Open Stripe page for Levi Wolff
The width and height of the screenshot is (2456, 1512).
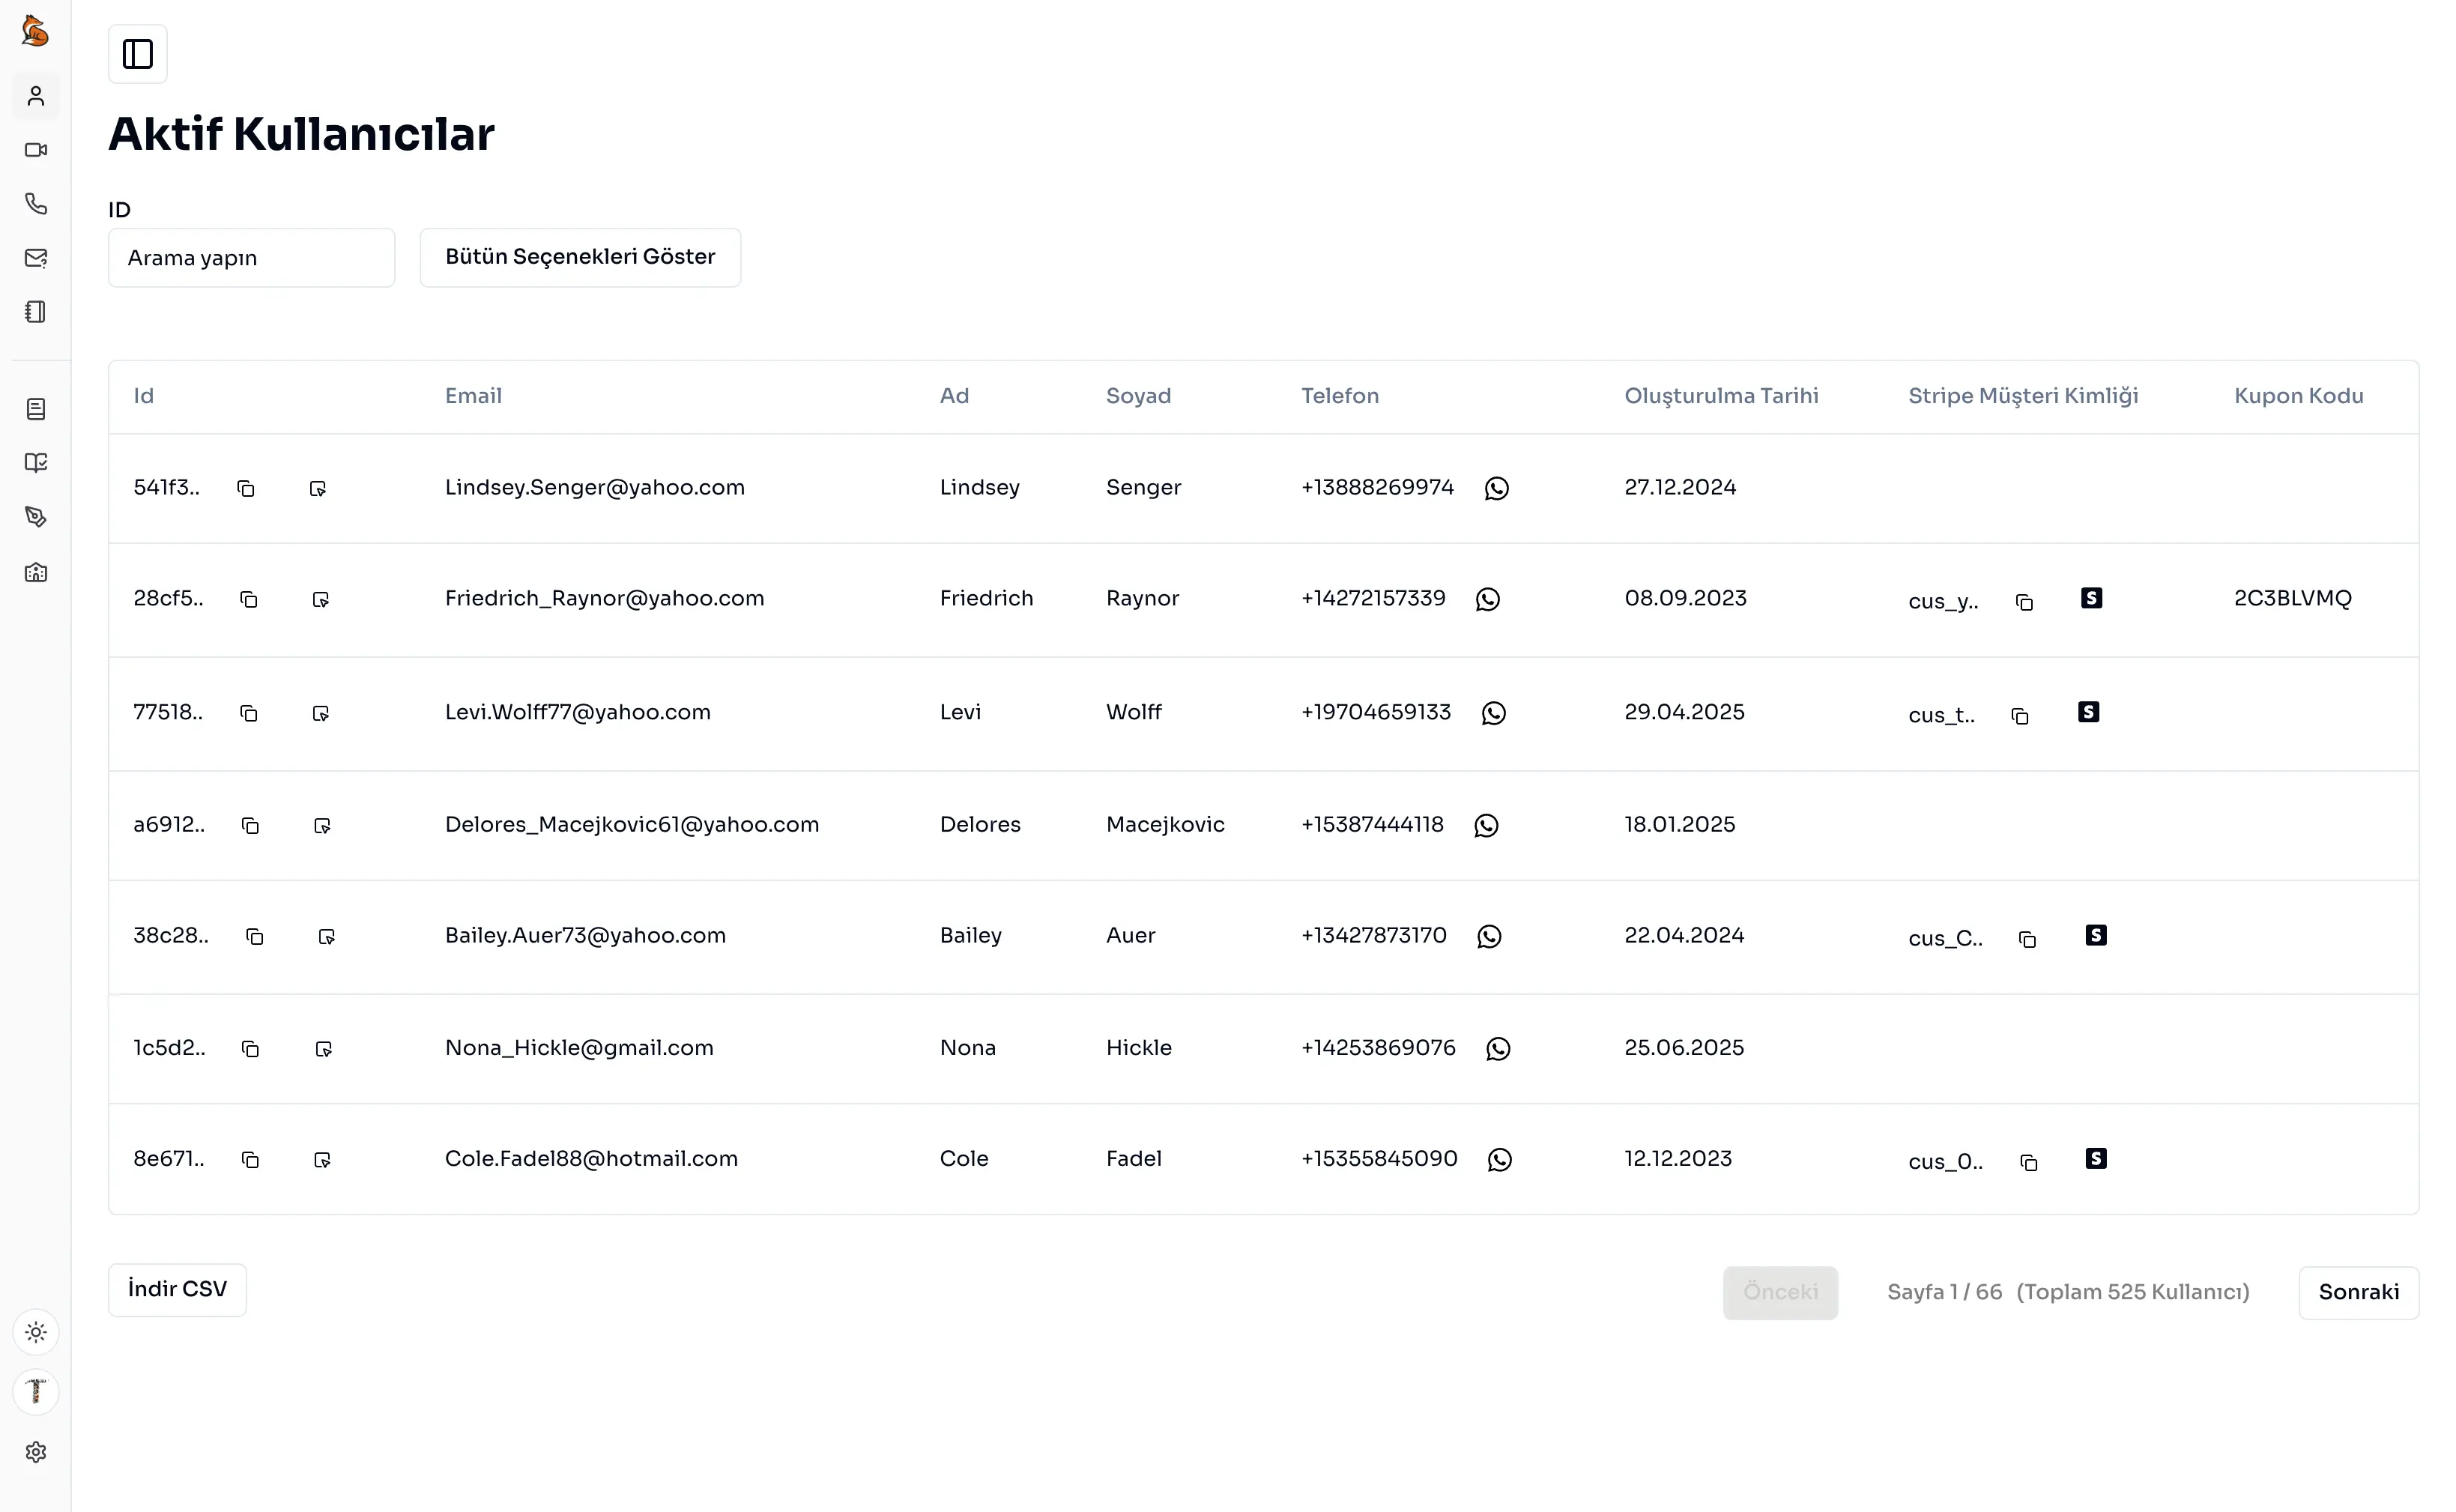click(x=2088, y=712)
